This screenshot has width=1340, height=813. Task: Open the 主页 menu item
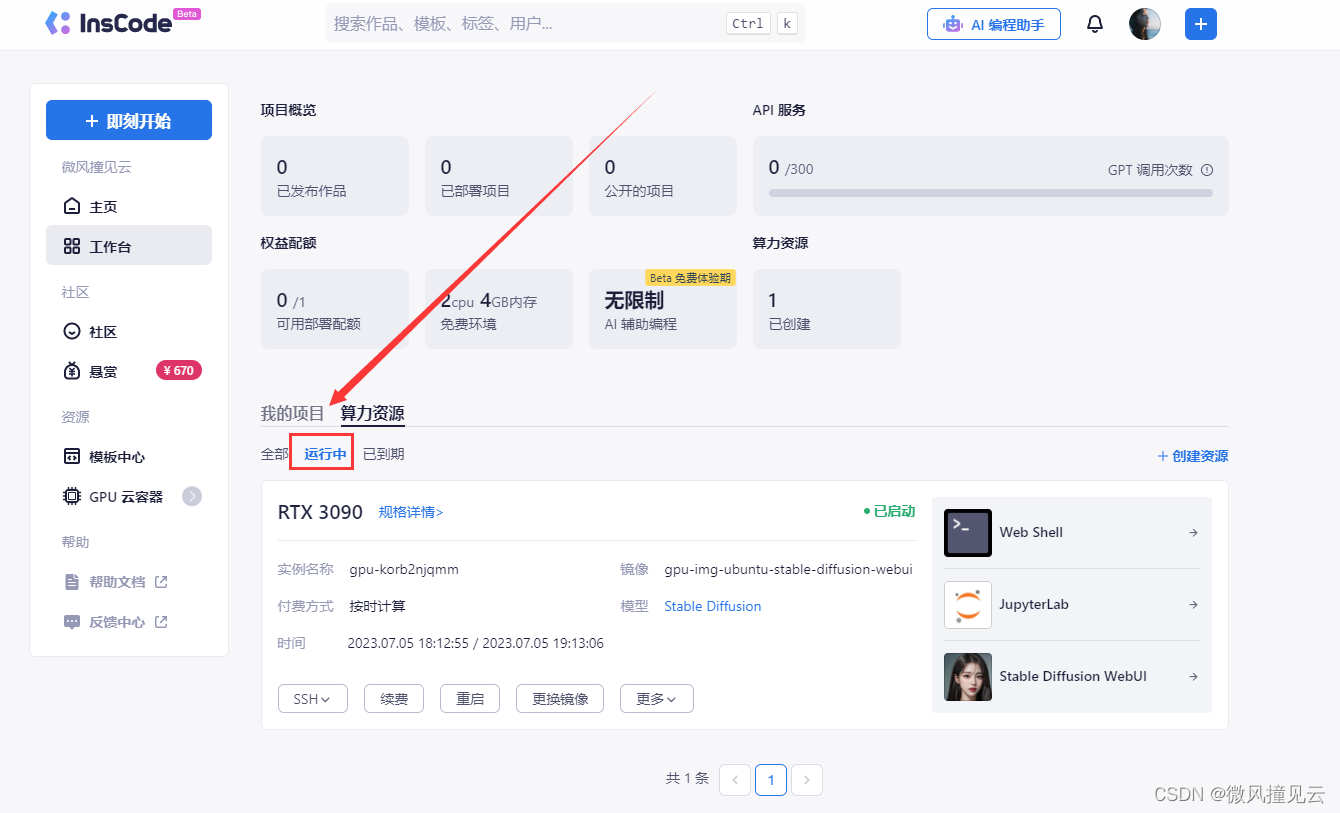coord(129,206)
